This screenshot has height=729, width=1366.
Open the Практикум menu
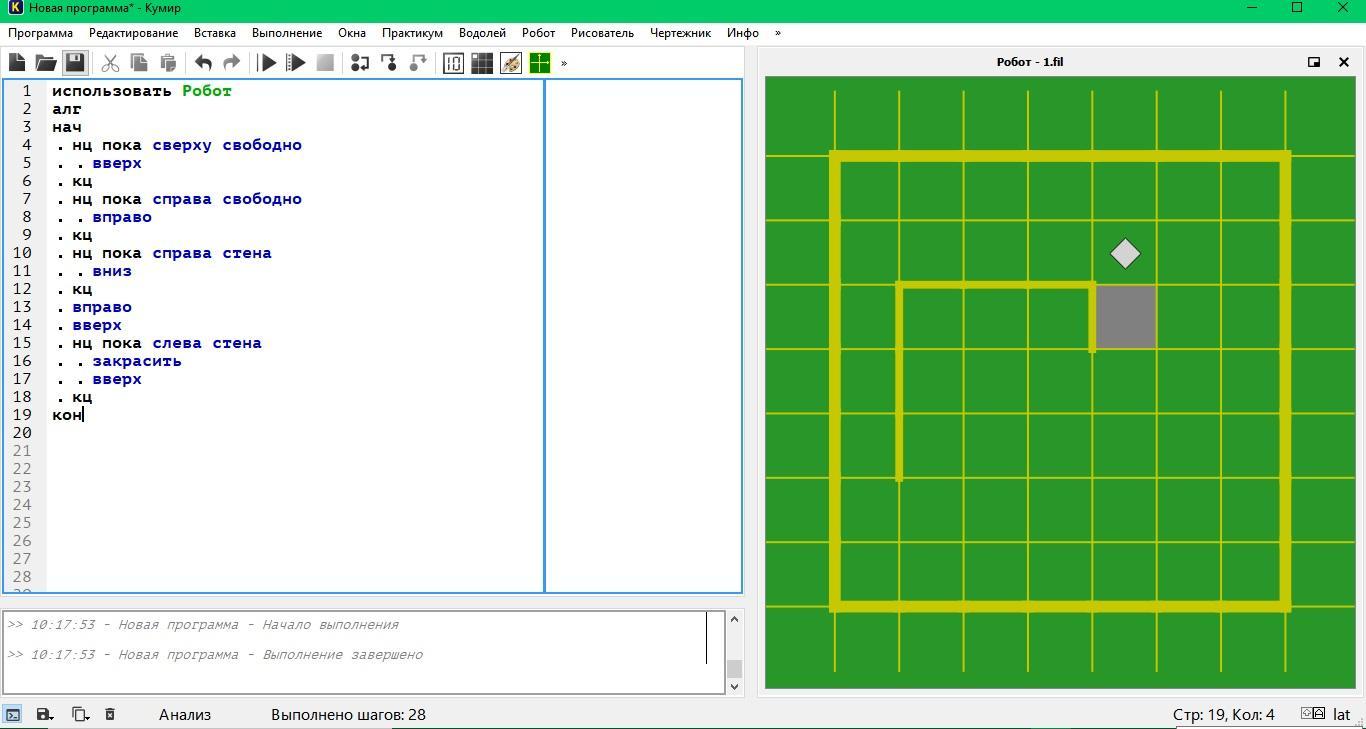(412, 33)
